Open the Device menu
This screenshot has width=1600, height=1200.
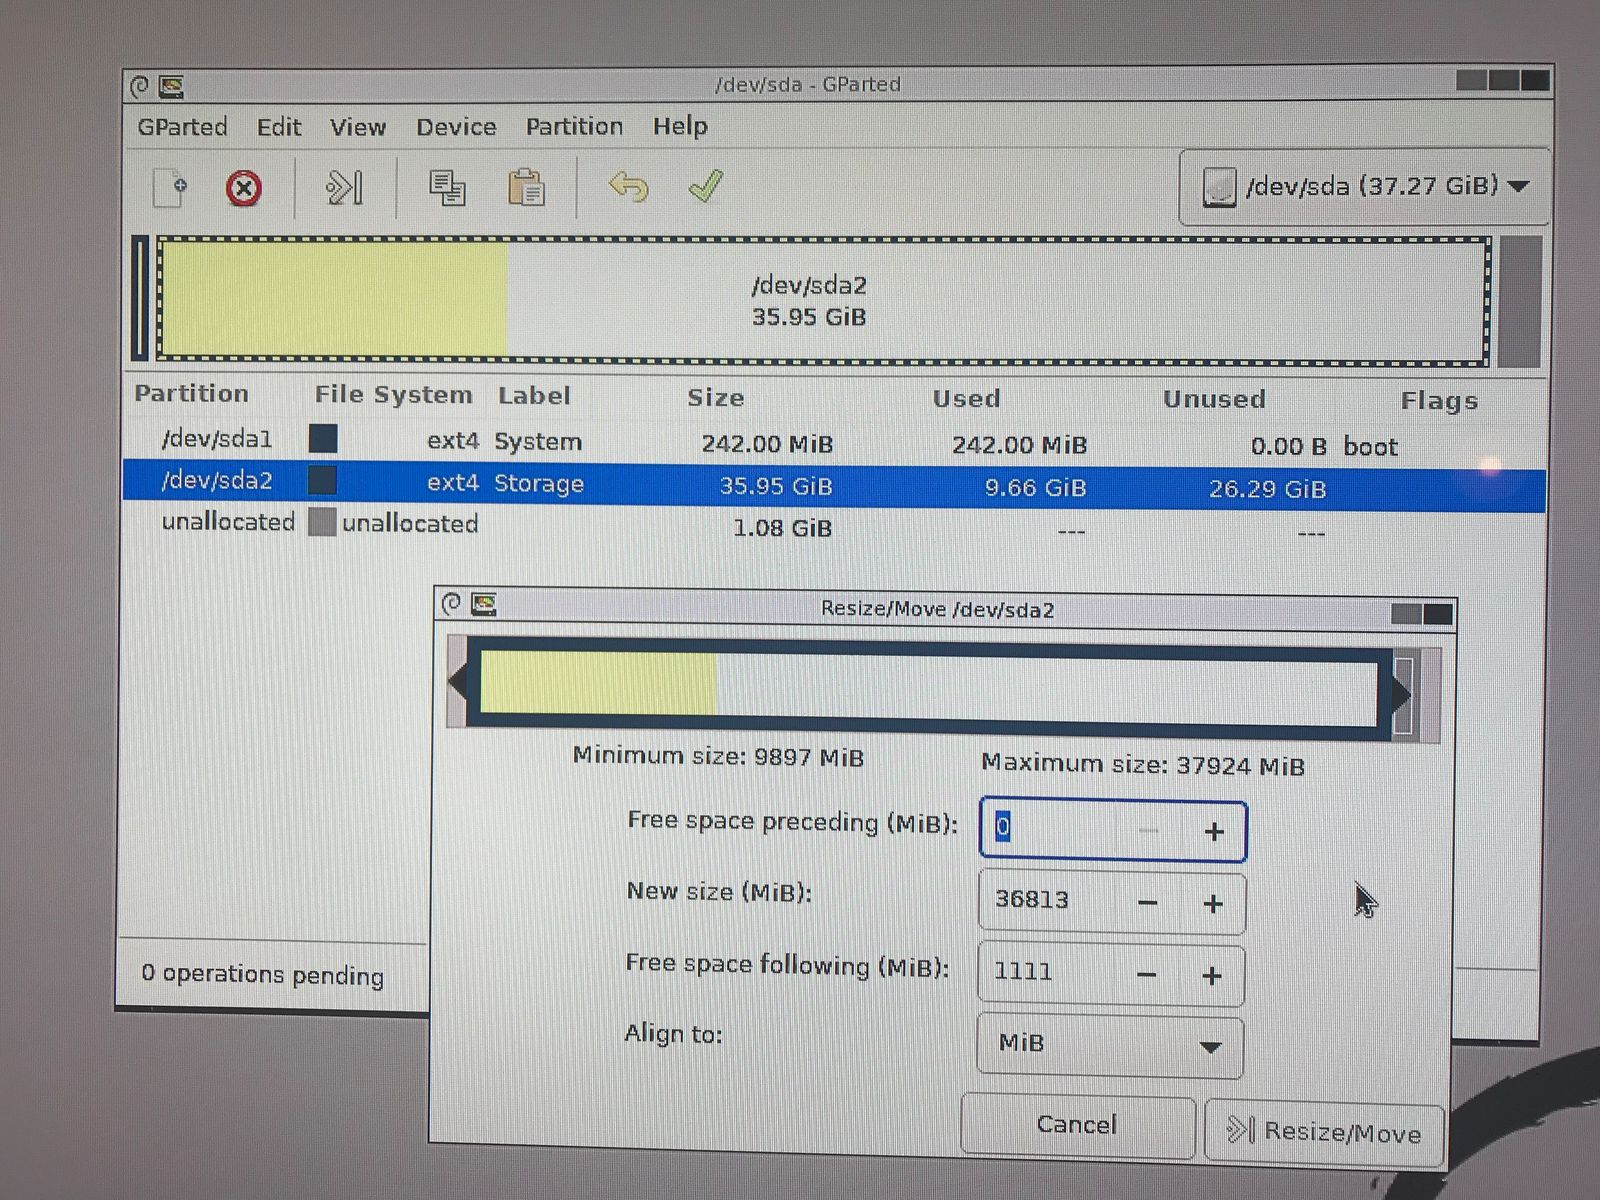tap(456, 127)
